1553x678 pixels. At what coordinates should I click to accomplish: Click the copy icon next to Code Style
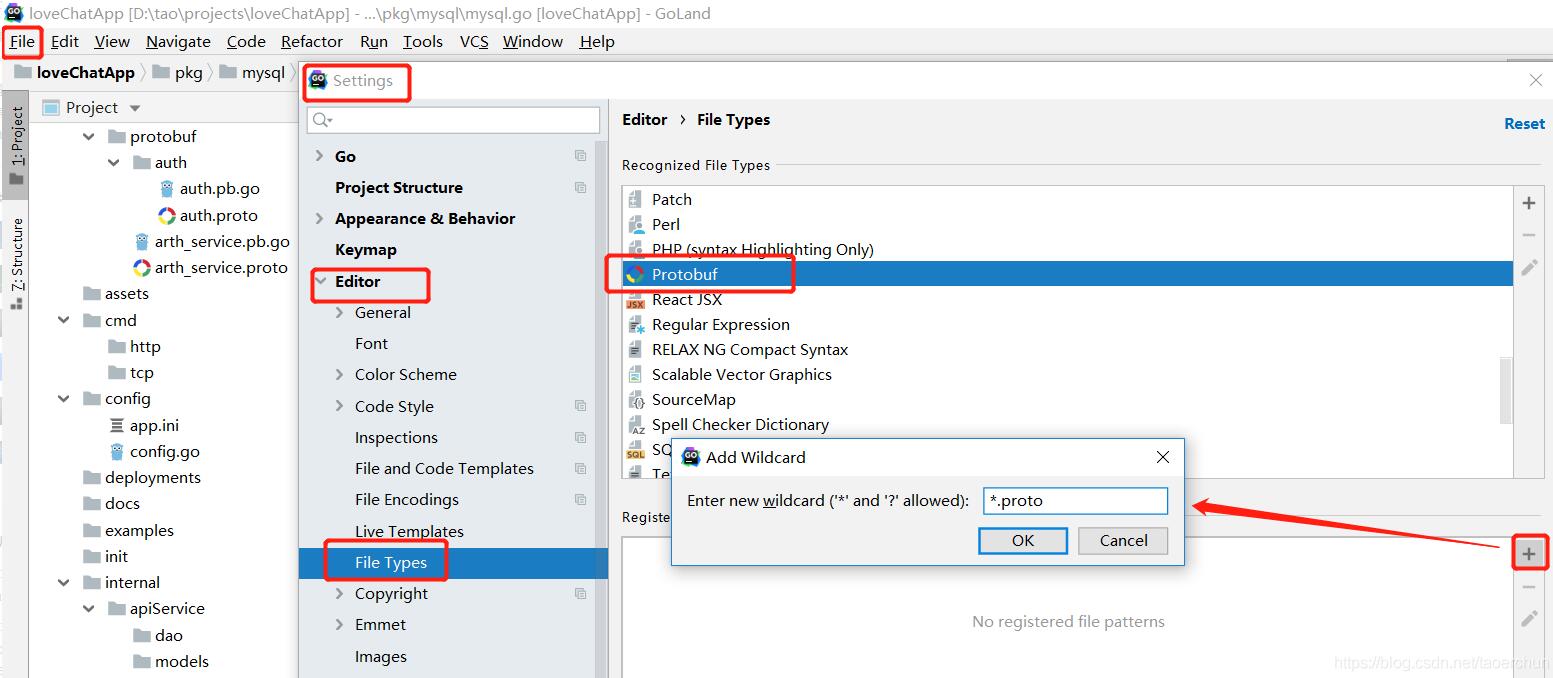coord(580,406)
